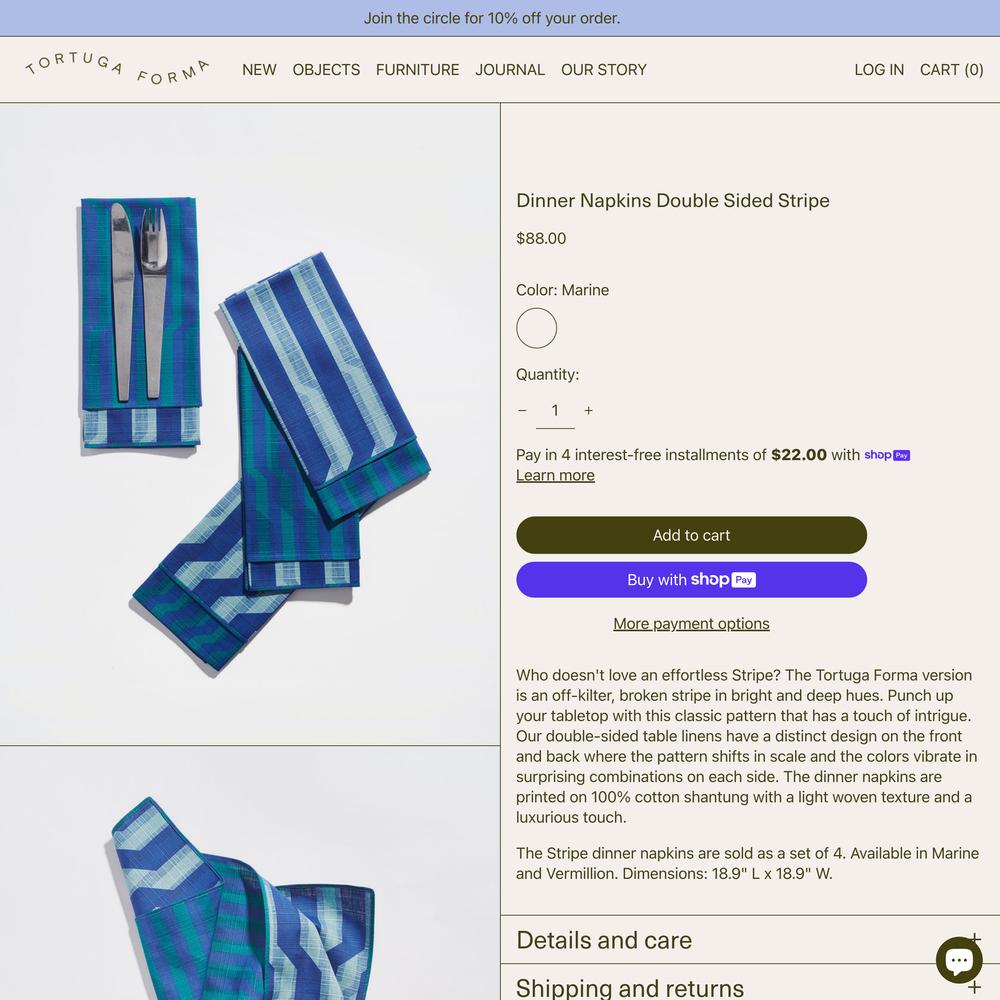The width and height of the screenshot is (1000, 1000).
Task: Open the JOURNAL page
Action: (x=510, y=70)
